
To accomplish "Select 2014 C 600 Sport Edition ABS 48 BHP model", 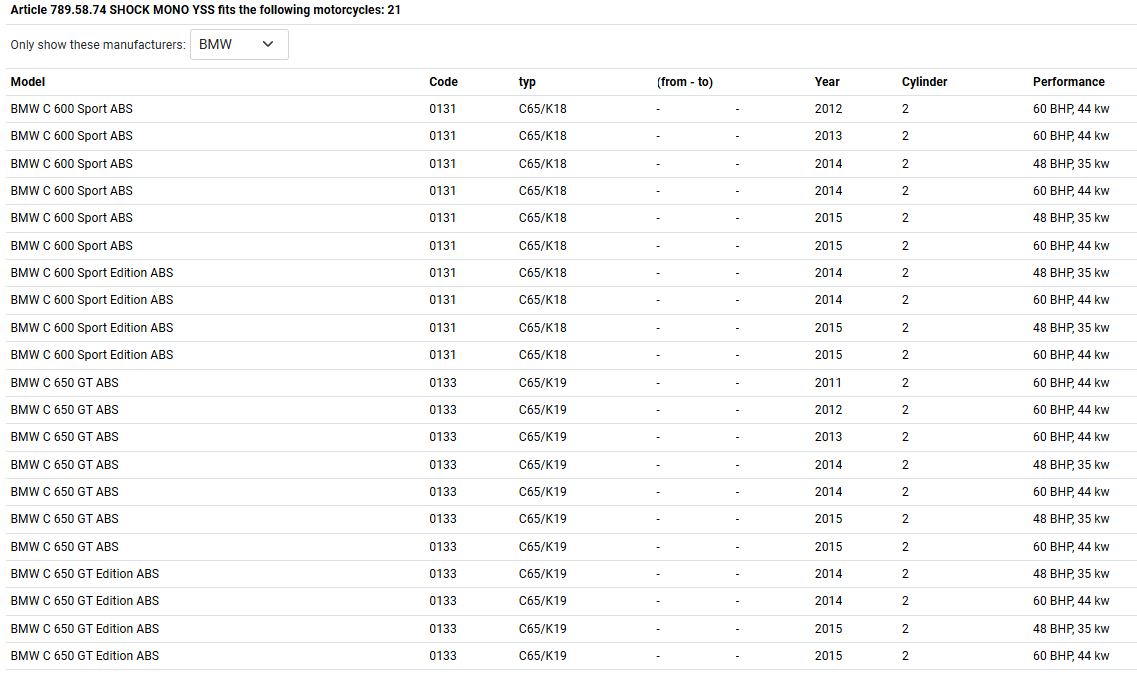I will click(91, 273).
